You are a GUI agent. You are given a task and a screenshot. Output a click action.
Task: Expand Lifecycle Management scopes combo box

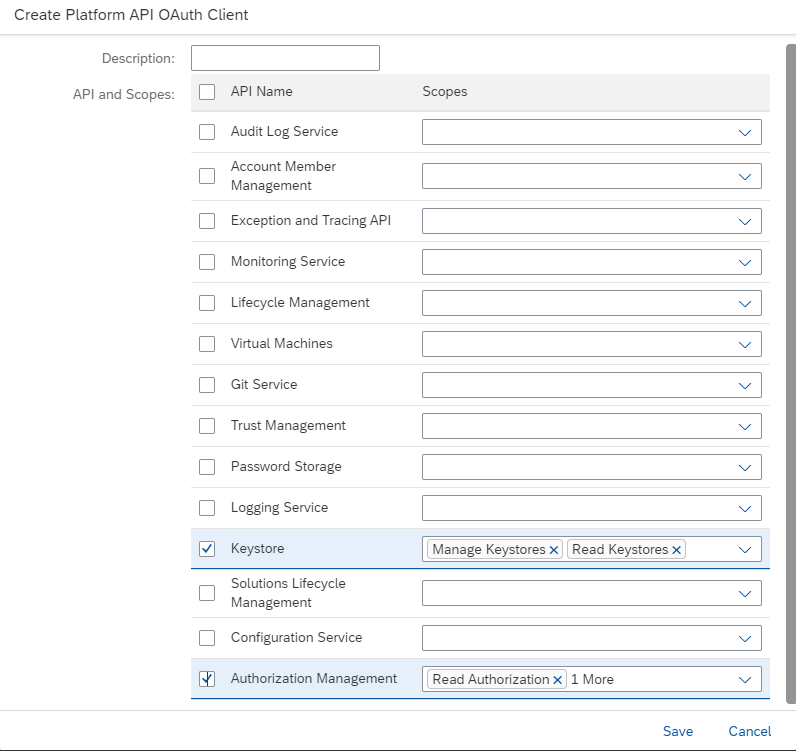pyautogui.click(x=592, y=303)
